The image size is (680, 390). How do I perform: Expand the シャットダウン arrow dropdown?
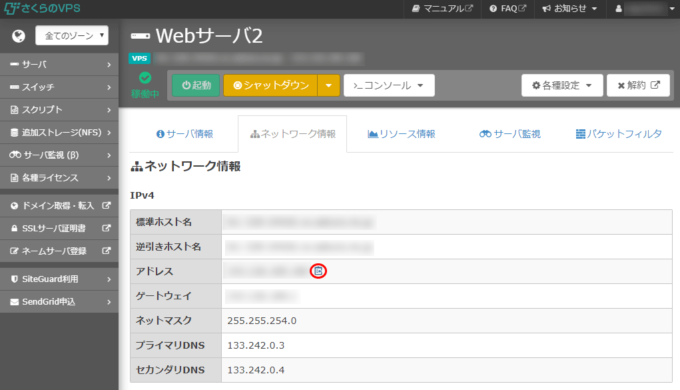pos(329,85)
